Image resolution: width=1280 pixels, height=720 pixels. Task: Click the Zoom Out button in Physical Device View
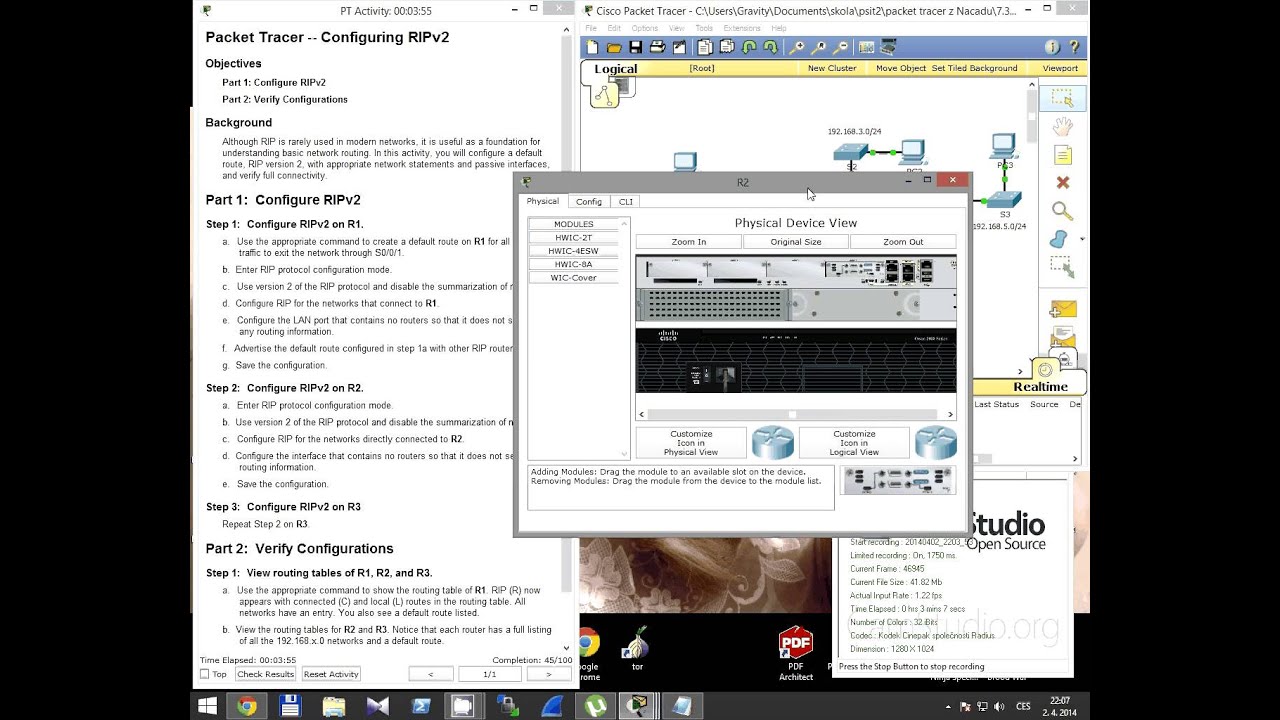[903, 242]
